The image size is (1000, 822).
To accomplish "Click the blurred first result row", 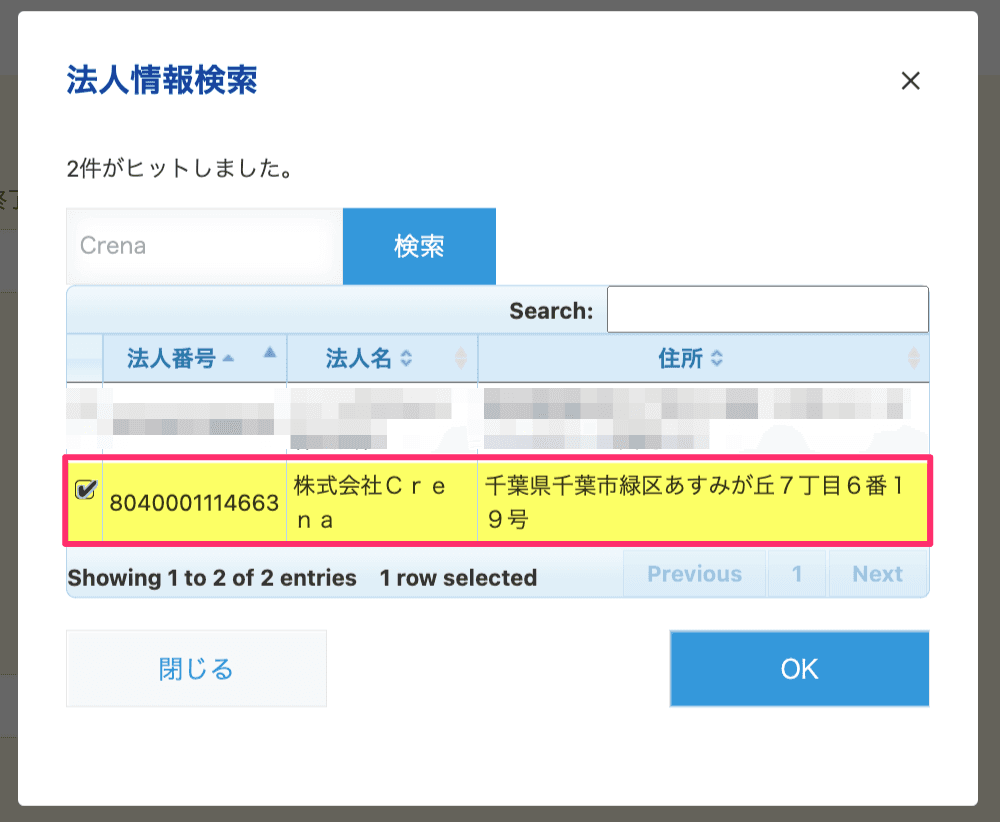I will pyautogui.click(x=497, y=418).
